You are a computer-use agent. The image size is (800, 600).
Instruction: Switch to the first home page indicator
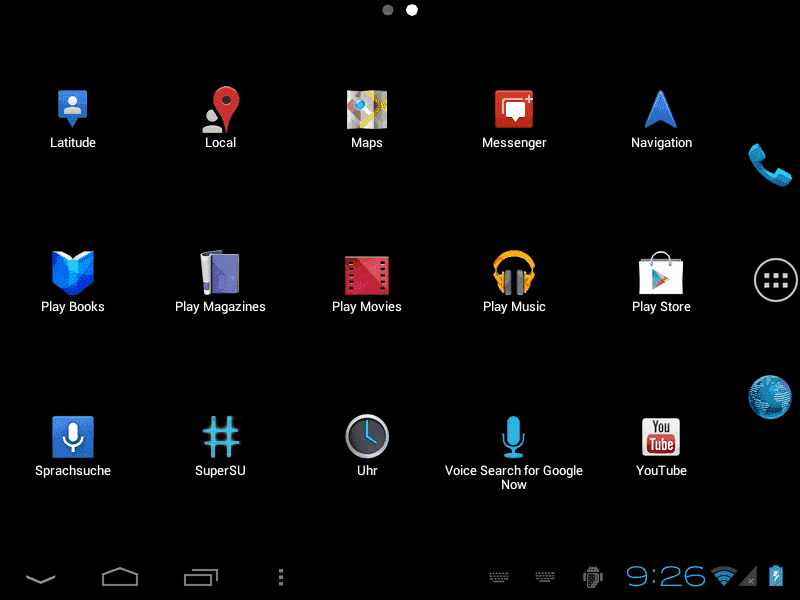[388, 10]
